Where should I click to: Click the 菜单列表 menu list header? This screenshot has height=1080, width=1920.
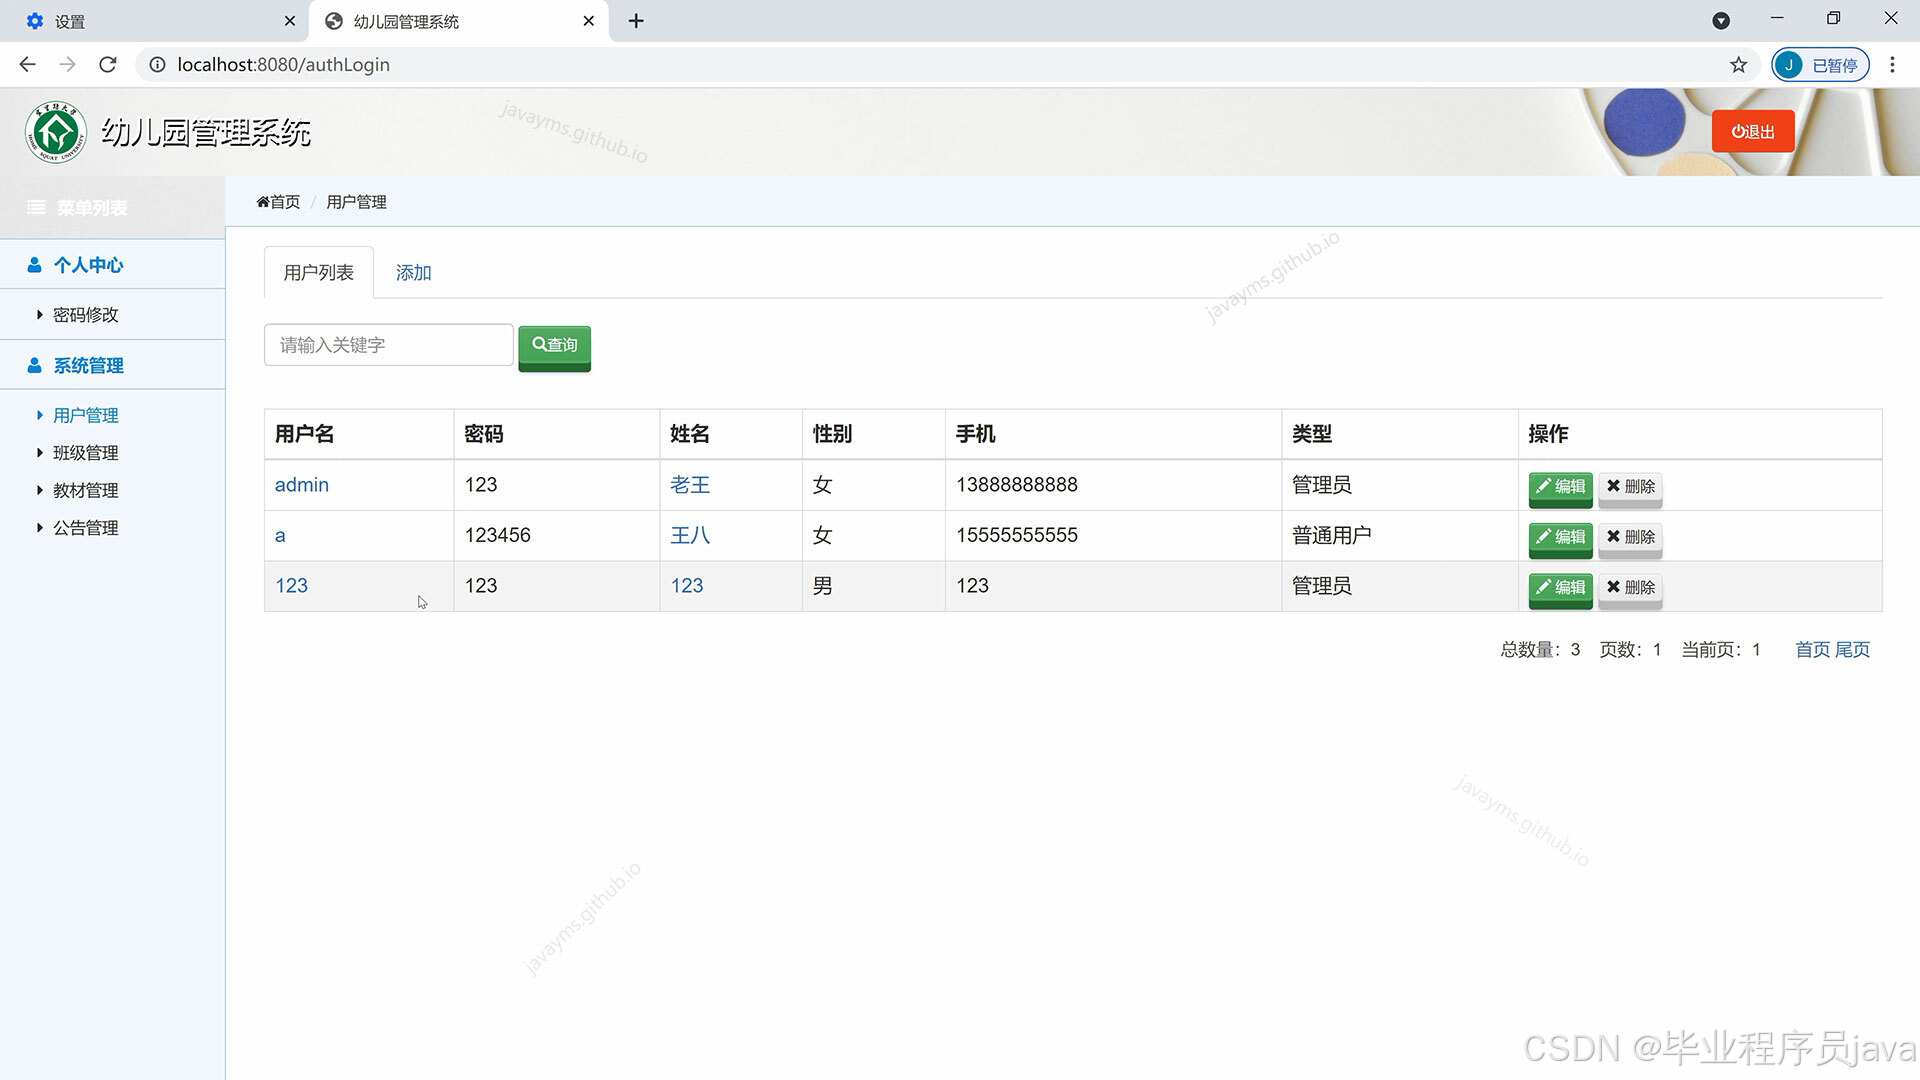pyautogui.click(x=78, y=208)
